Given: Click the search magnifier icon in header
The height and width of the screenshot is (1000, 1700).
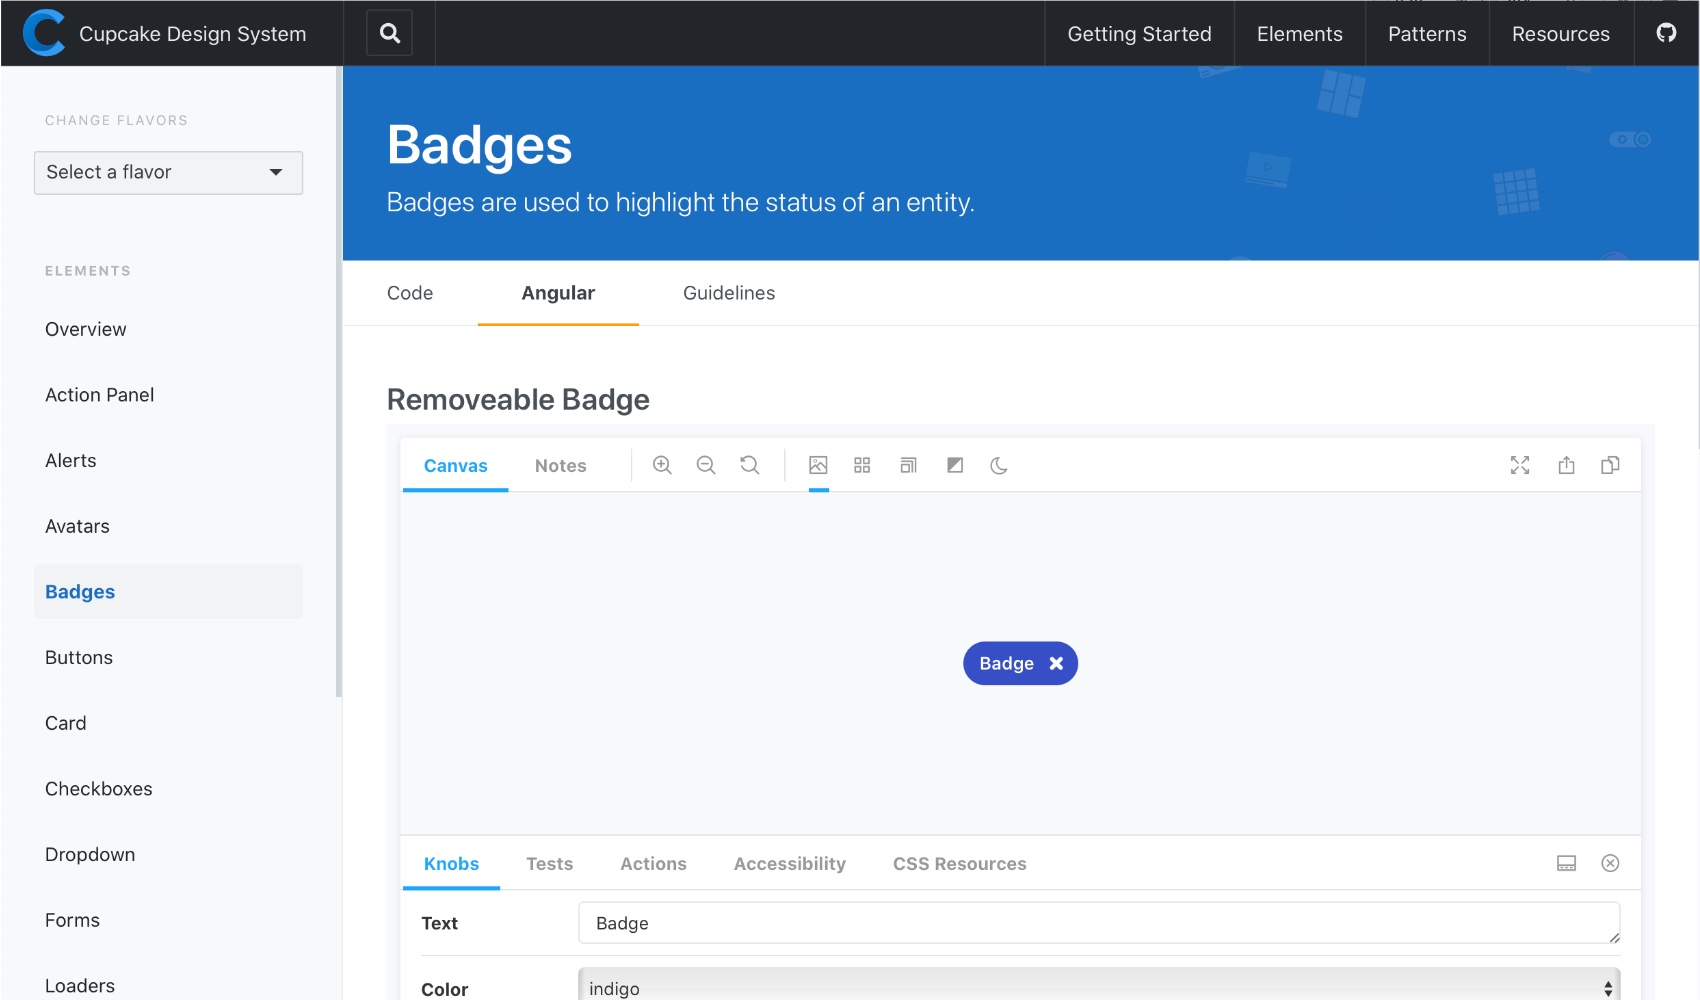Looking at the screenshot, I should click(390, 33).
